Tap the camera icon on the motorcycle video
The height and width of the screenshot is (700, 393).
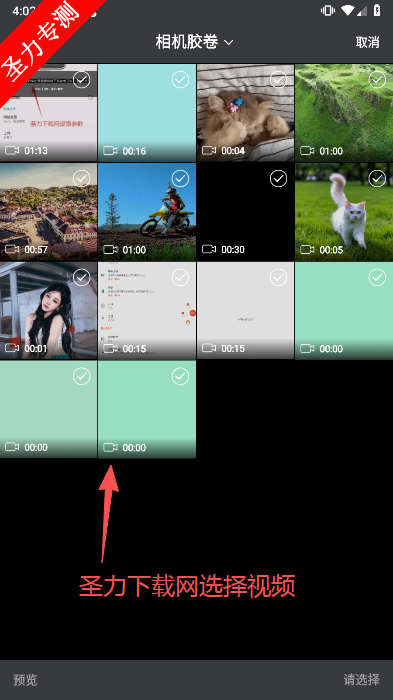coord(110,250)
